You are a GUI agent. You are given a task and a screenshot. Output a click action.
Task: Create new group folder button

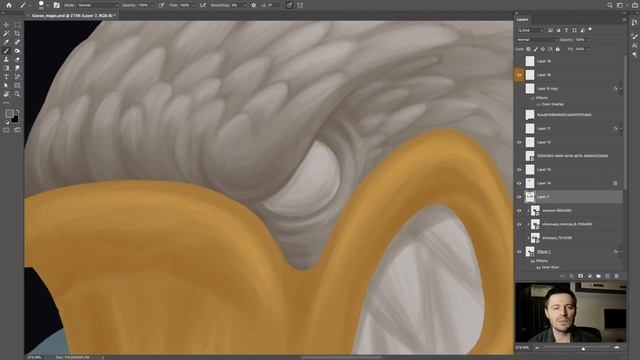tap(598, 276)
